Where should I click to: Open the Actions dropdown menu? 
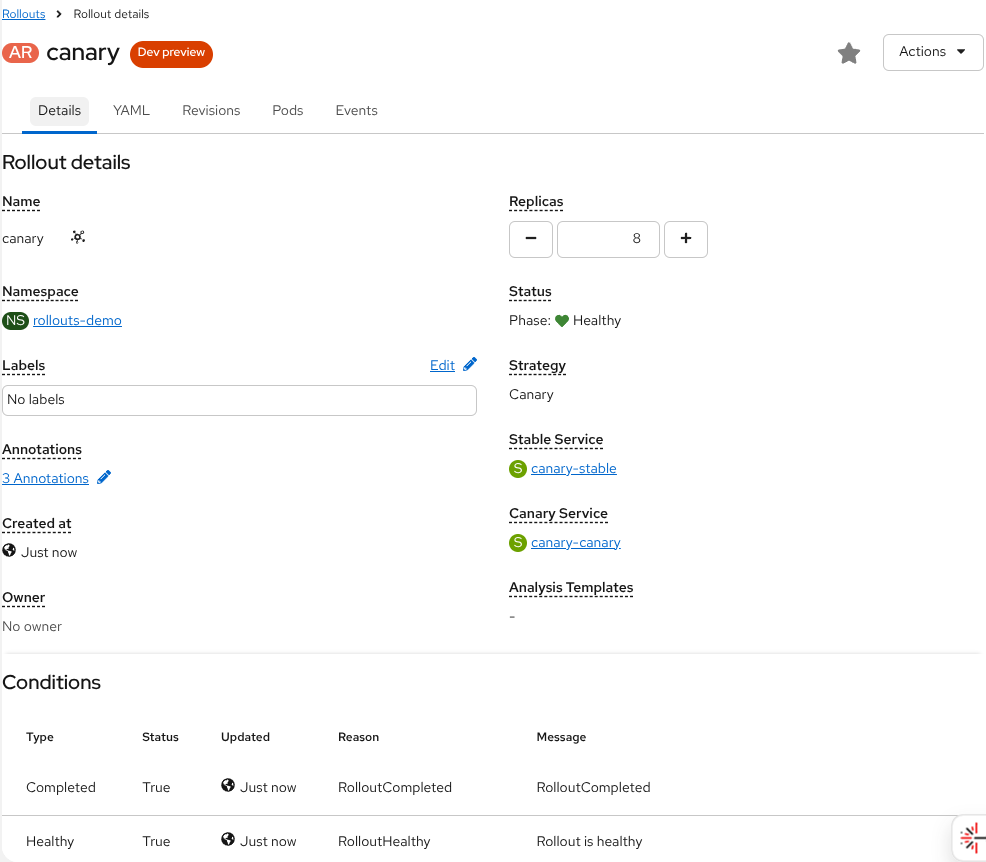[932, 52]
